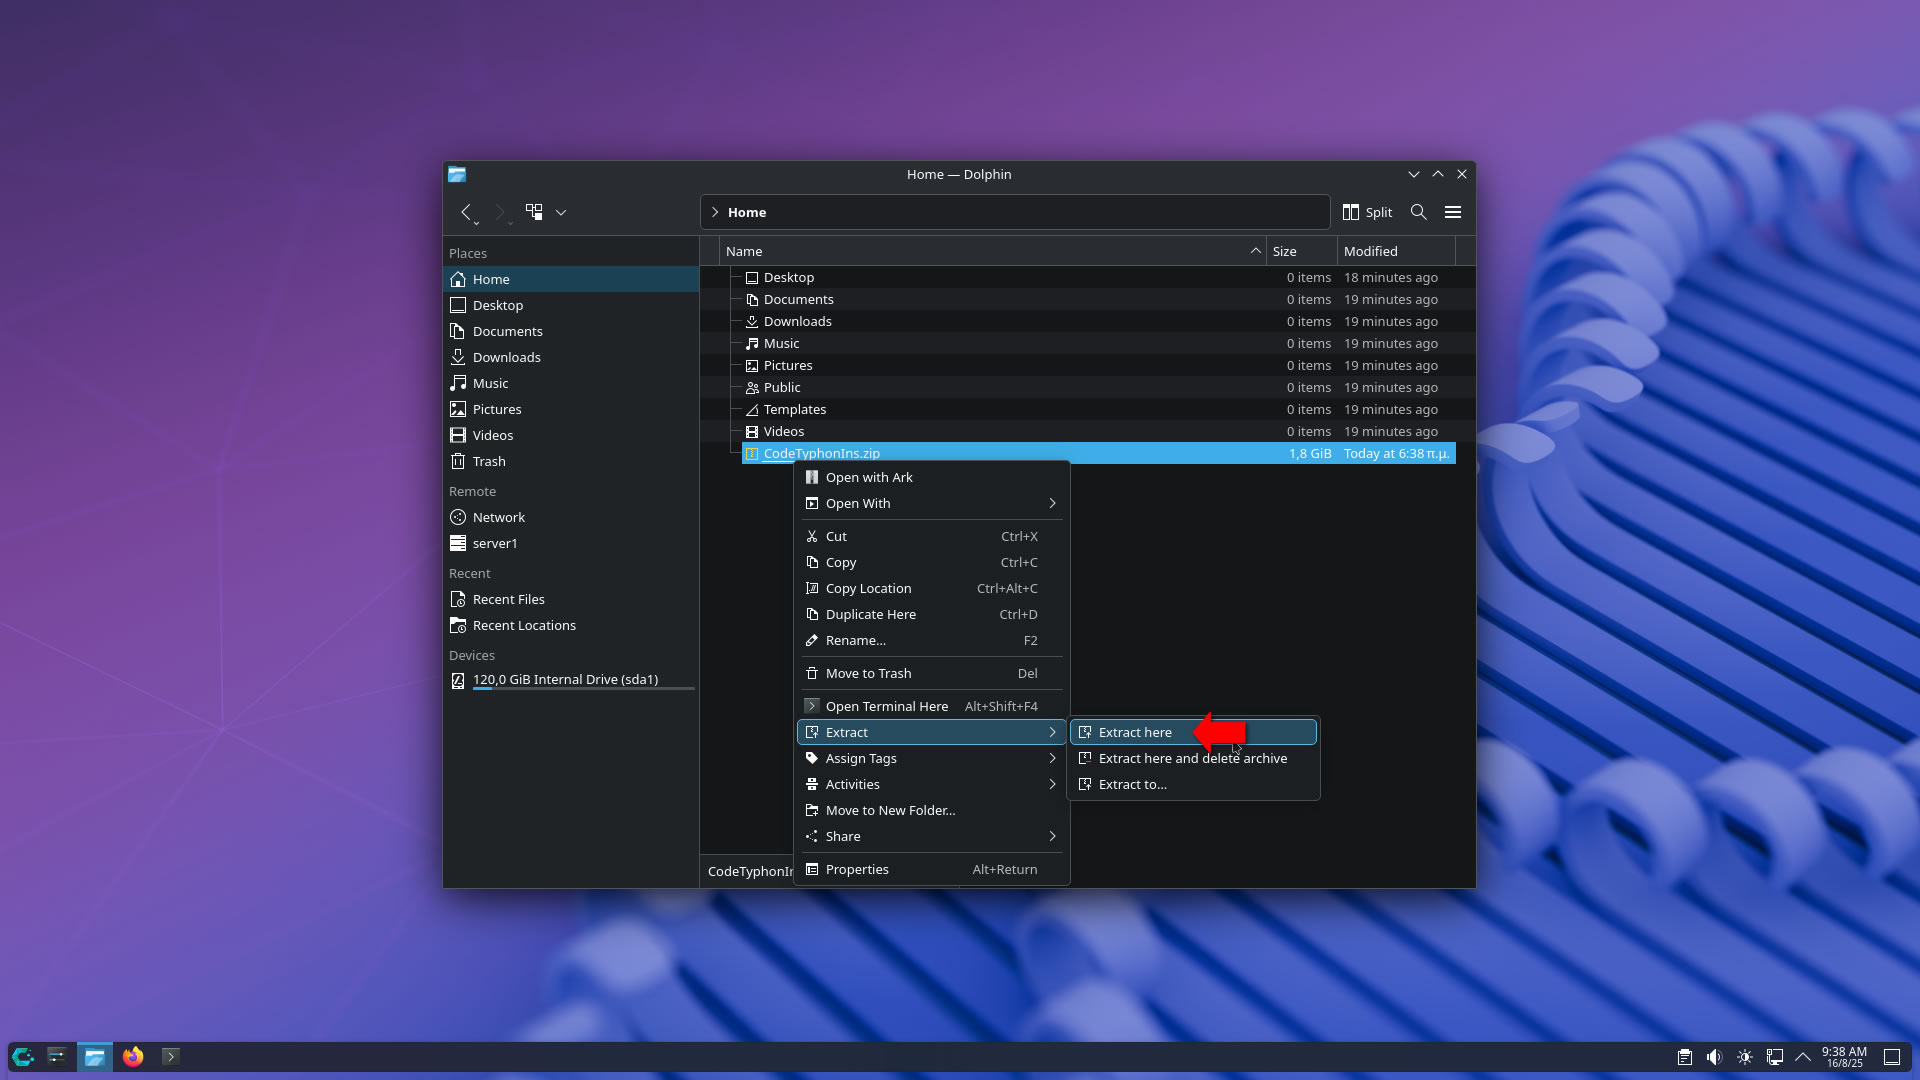Open terminal Konsole taskbar icon
This screenshot has height=1080, width=1920.
(171, 1056)
